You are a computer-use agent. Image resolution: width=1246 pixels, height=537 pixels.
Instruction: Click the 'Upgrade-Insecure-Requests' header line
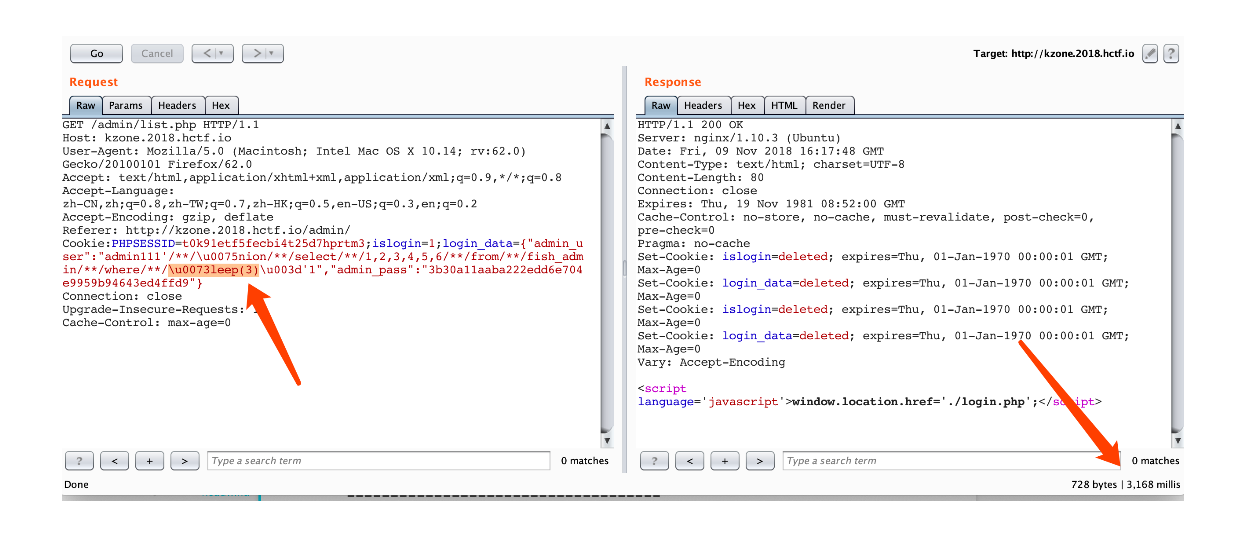160,309
